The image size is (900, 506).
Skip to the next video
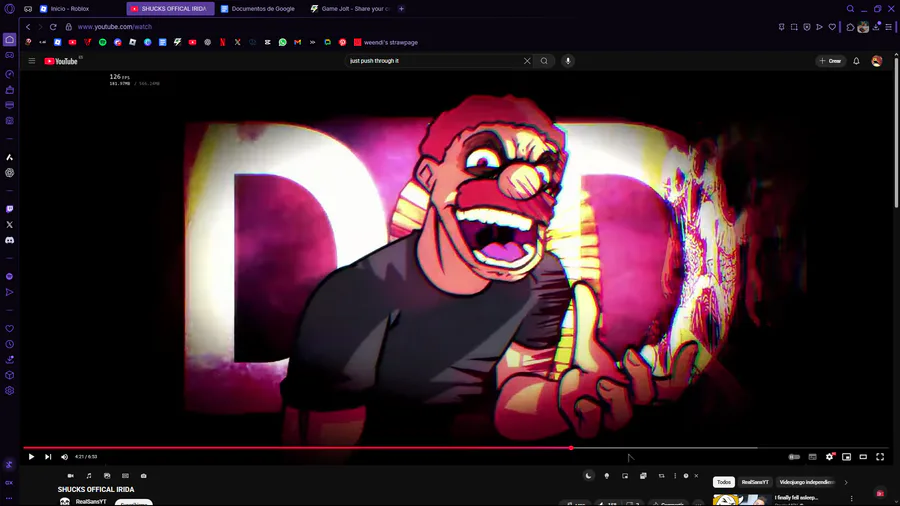click(x=48, y=457)
